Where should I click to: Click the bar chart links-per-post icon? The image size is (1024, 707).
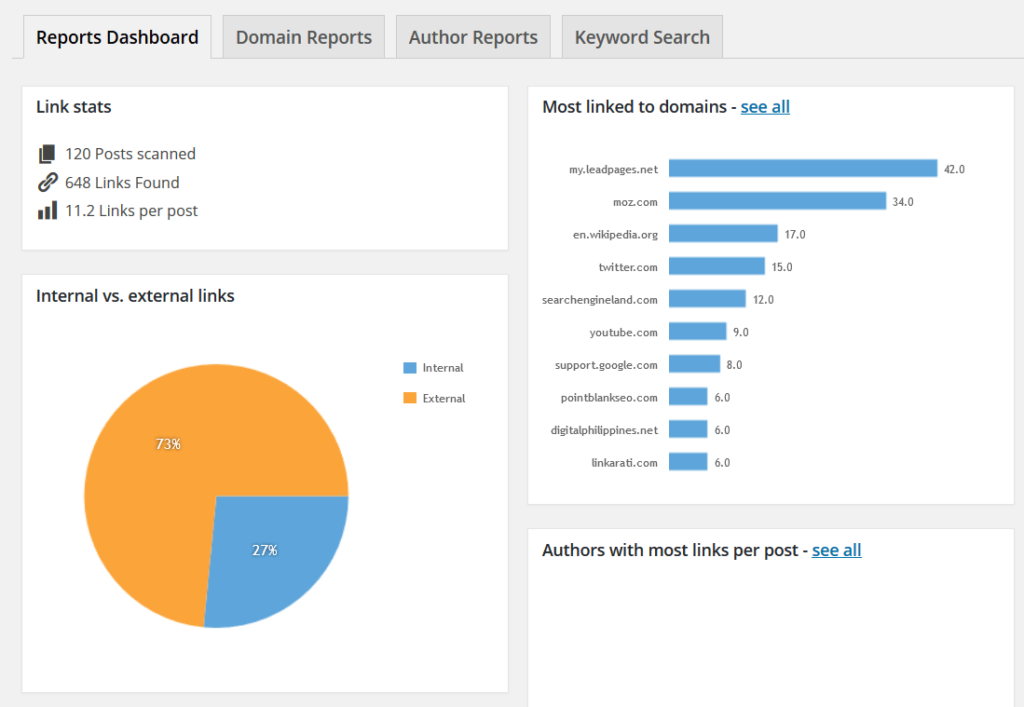click(47, 210)
